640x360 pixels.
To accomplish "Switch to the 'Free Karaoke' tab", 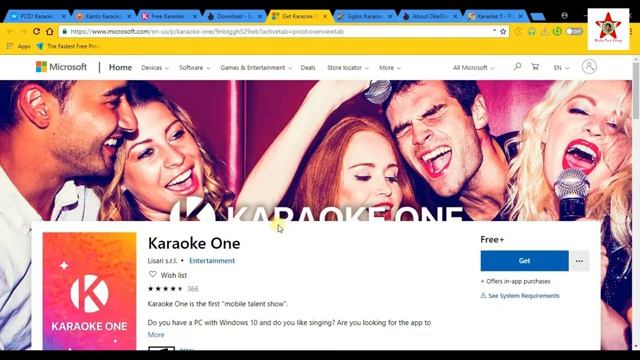I will pyautogui.click(x=168, y=16).
